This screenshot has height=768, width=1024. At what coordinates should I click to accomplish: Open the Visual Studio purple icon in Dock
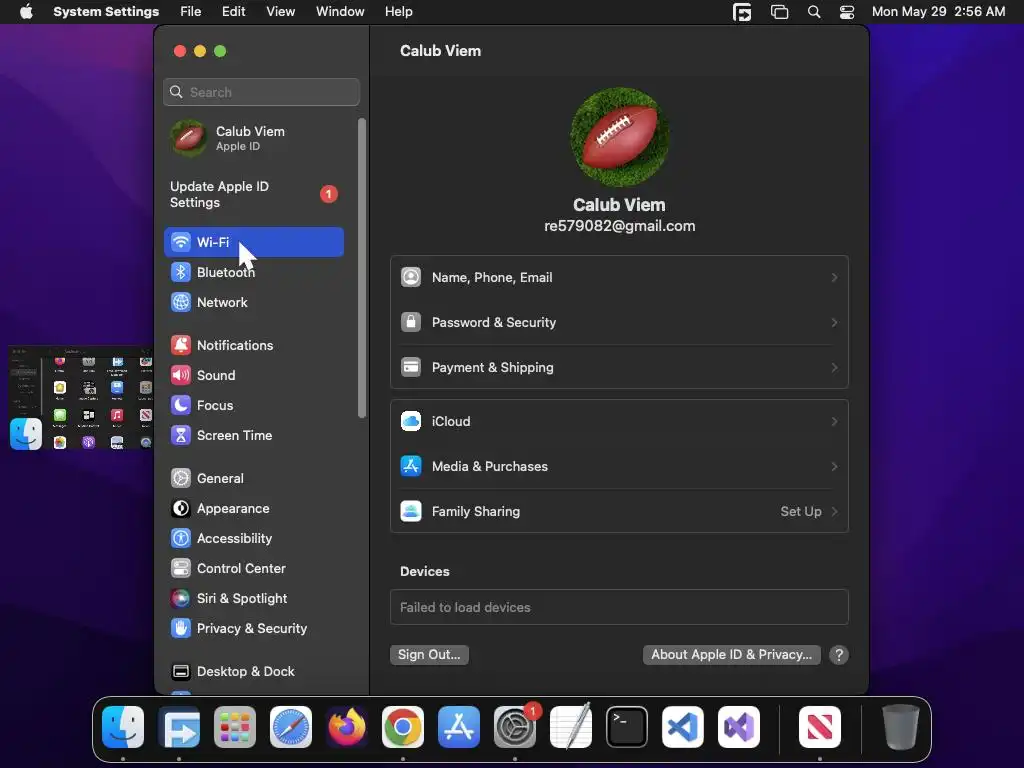(x=739, y=727)
